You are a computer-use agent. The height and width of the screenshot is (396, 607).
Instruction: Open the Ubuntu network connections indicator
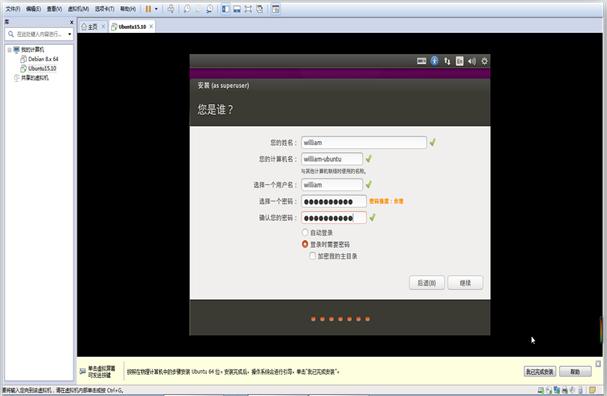click(447, 61)
